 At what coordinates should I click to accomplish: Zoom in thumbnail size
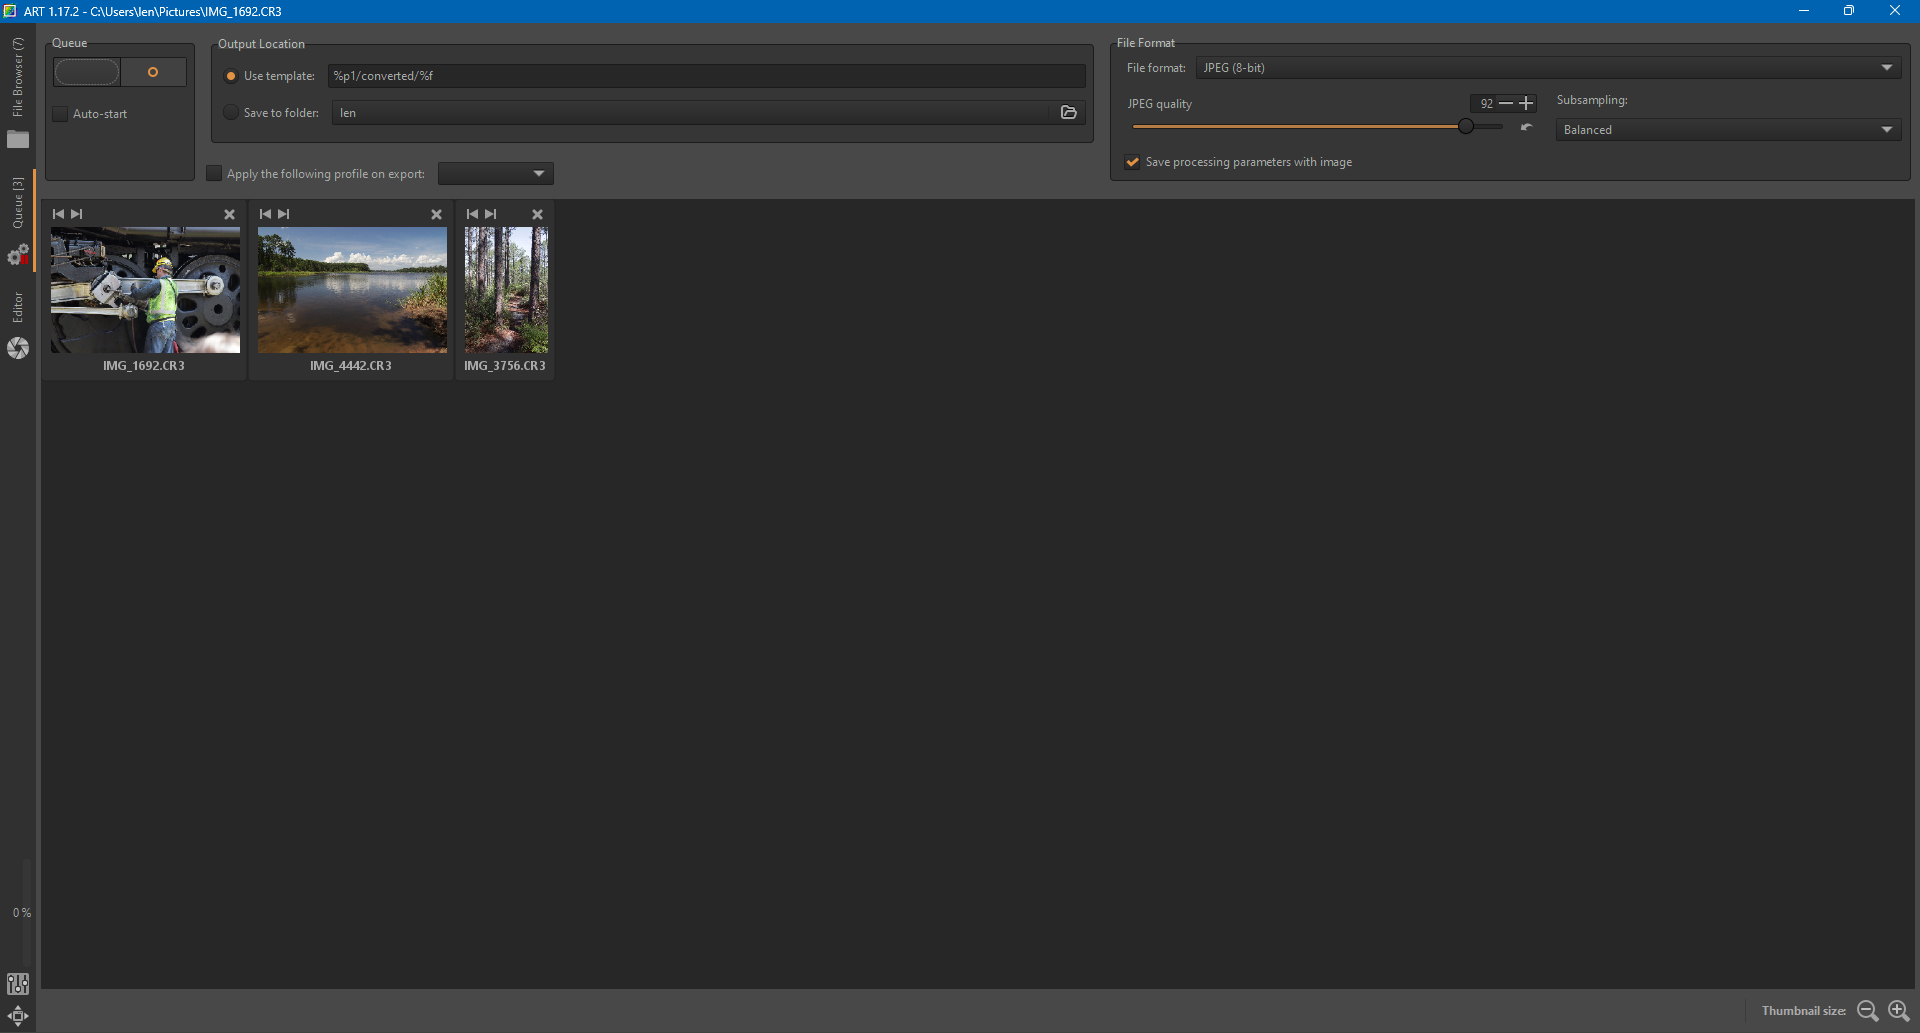(x=1898, y=1011)
